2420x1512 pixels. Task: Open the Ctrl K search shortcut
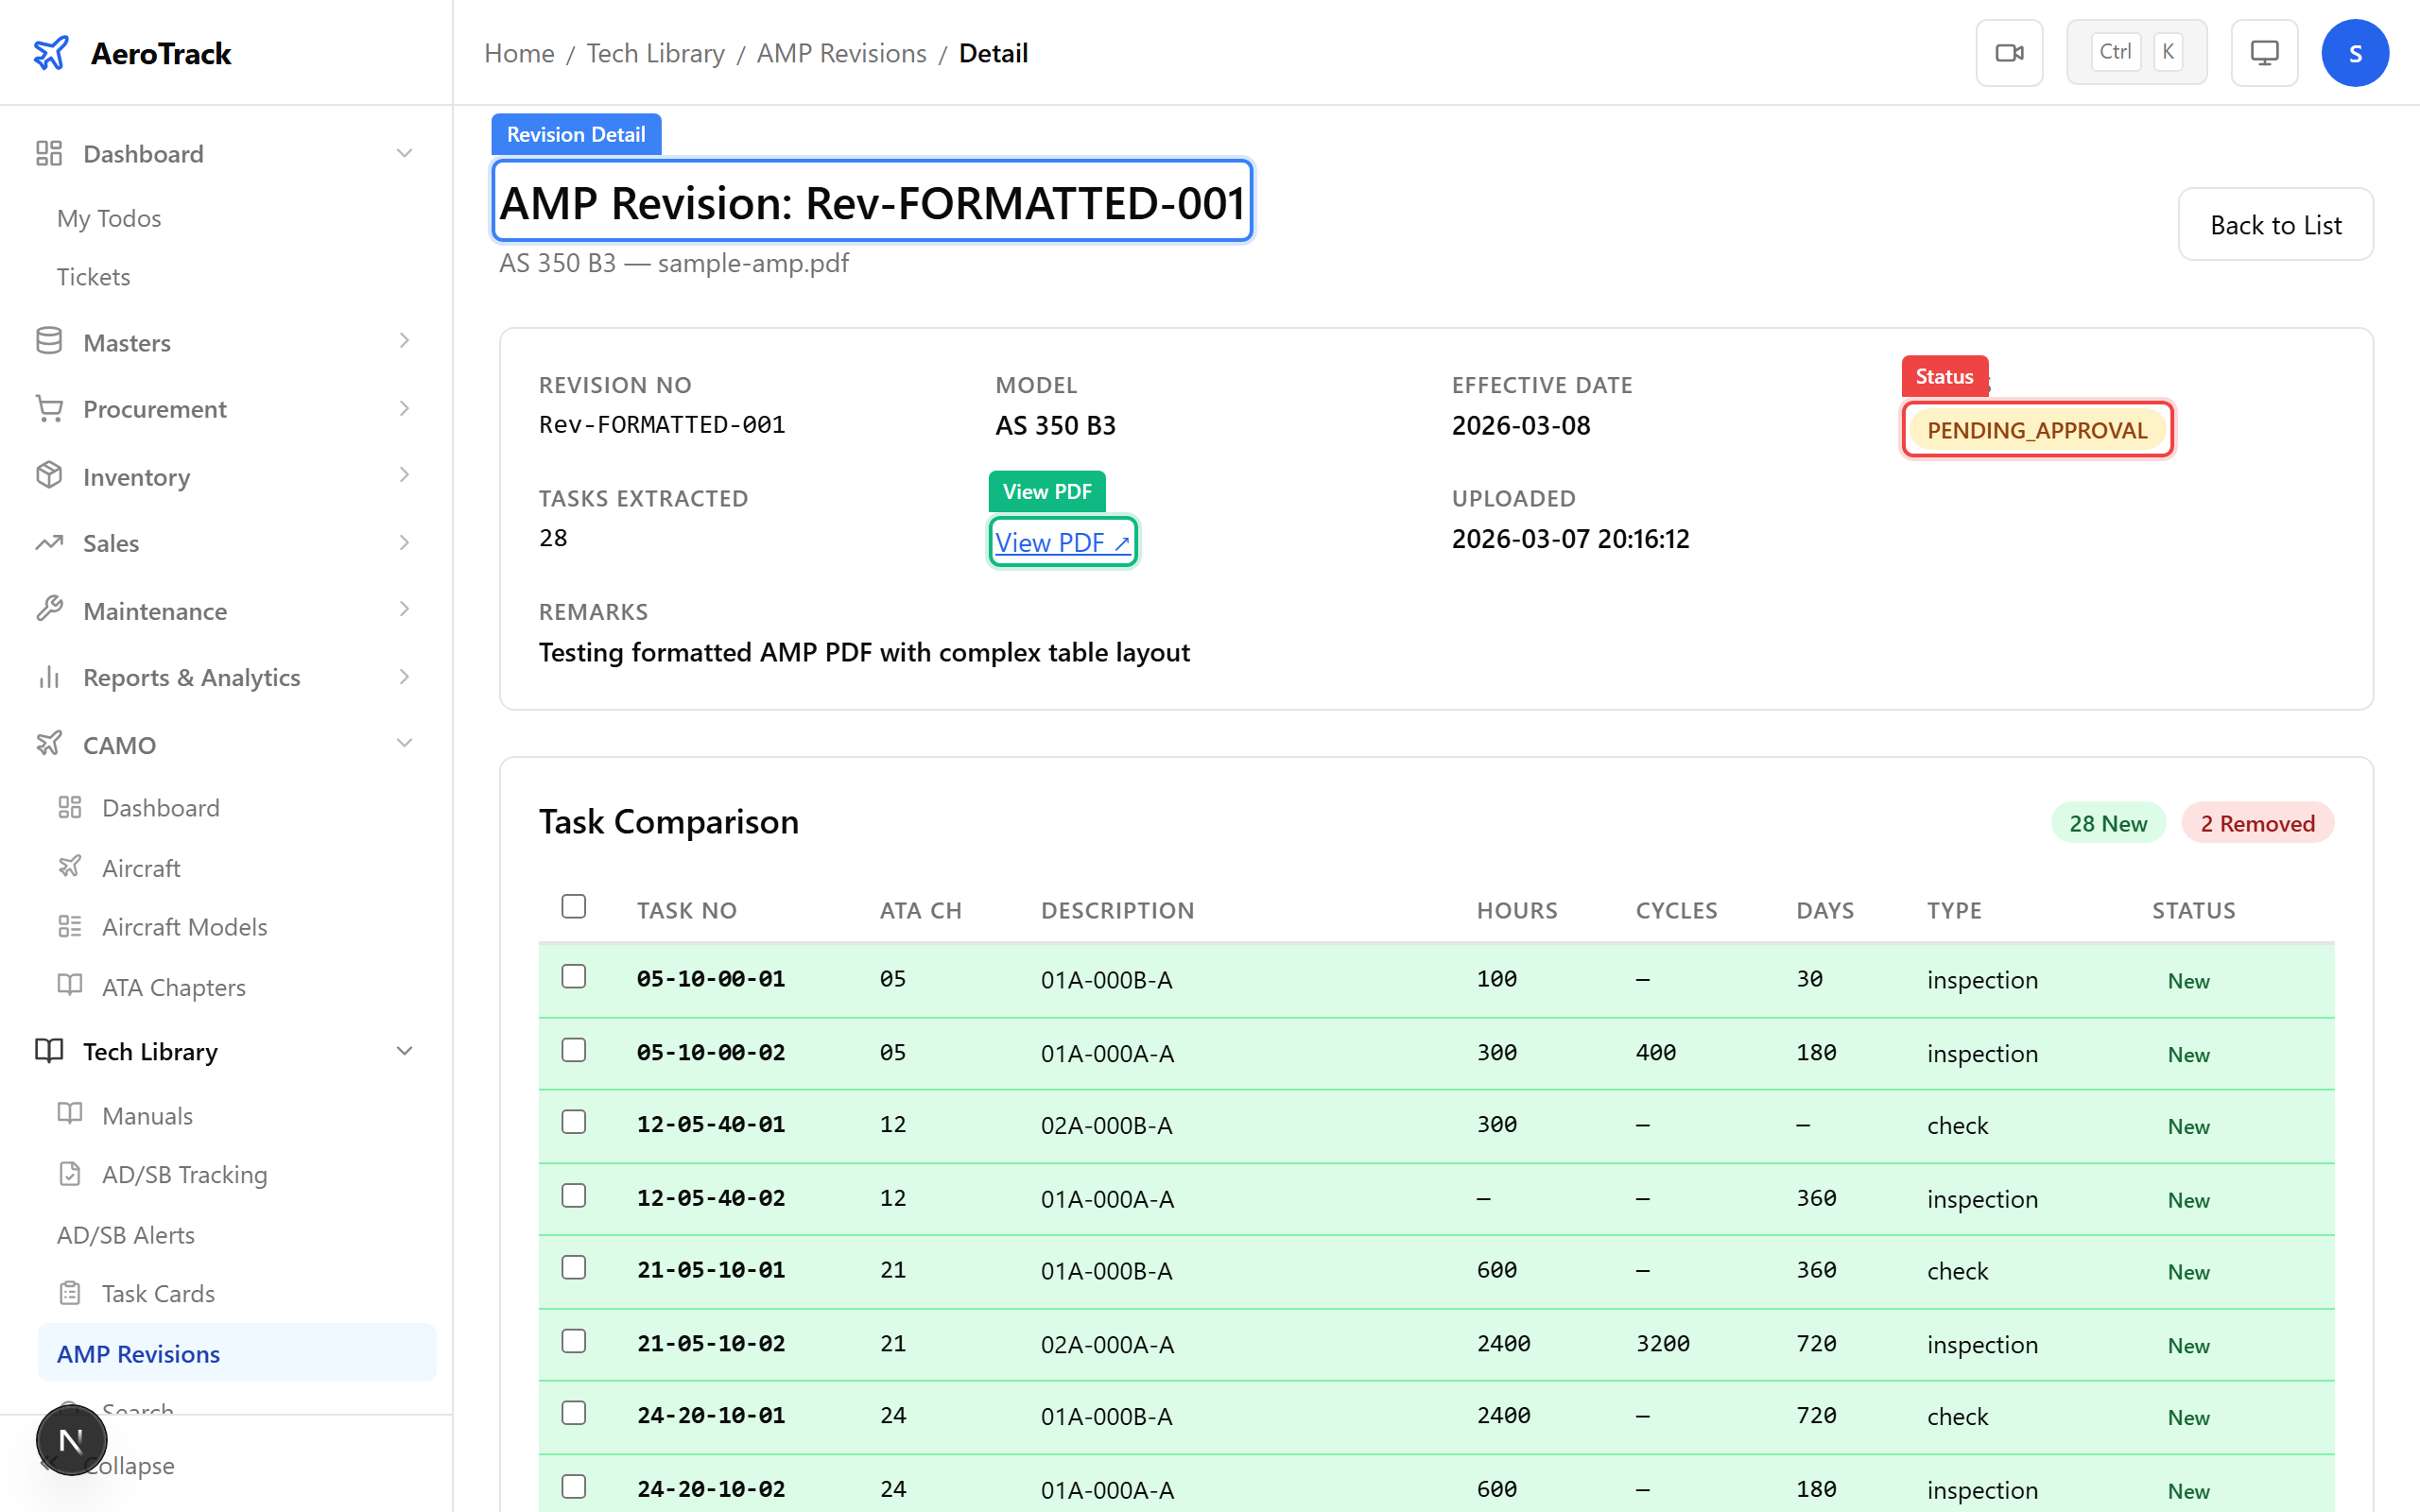click(x=2136, y=53)
